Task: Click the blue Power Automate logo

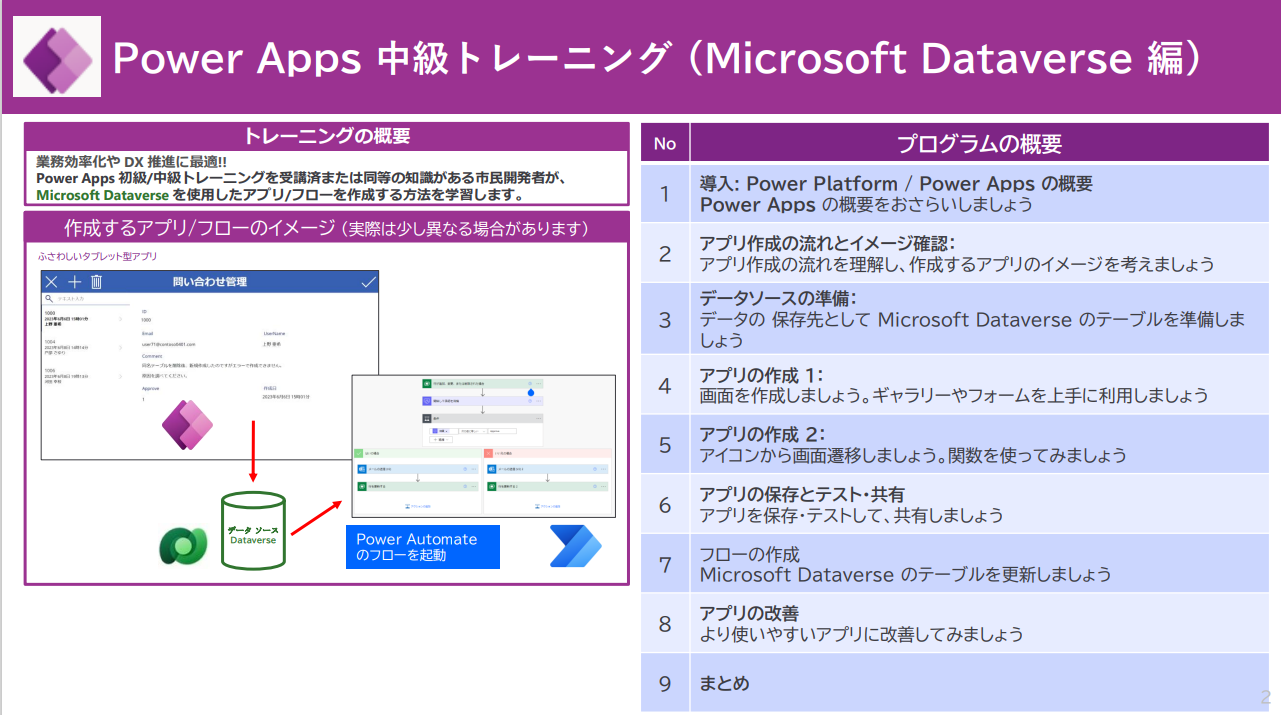Action: 575,546
